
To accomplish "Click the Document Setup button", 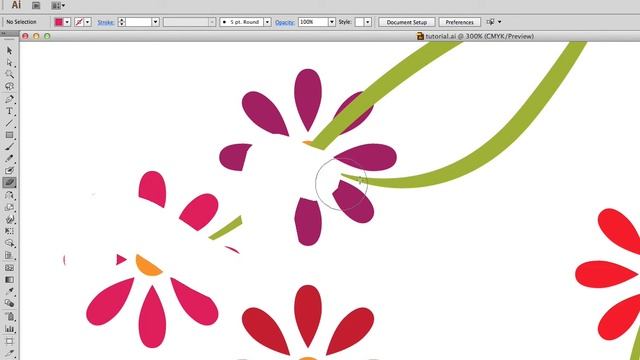I will pos(407,22).
